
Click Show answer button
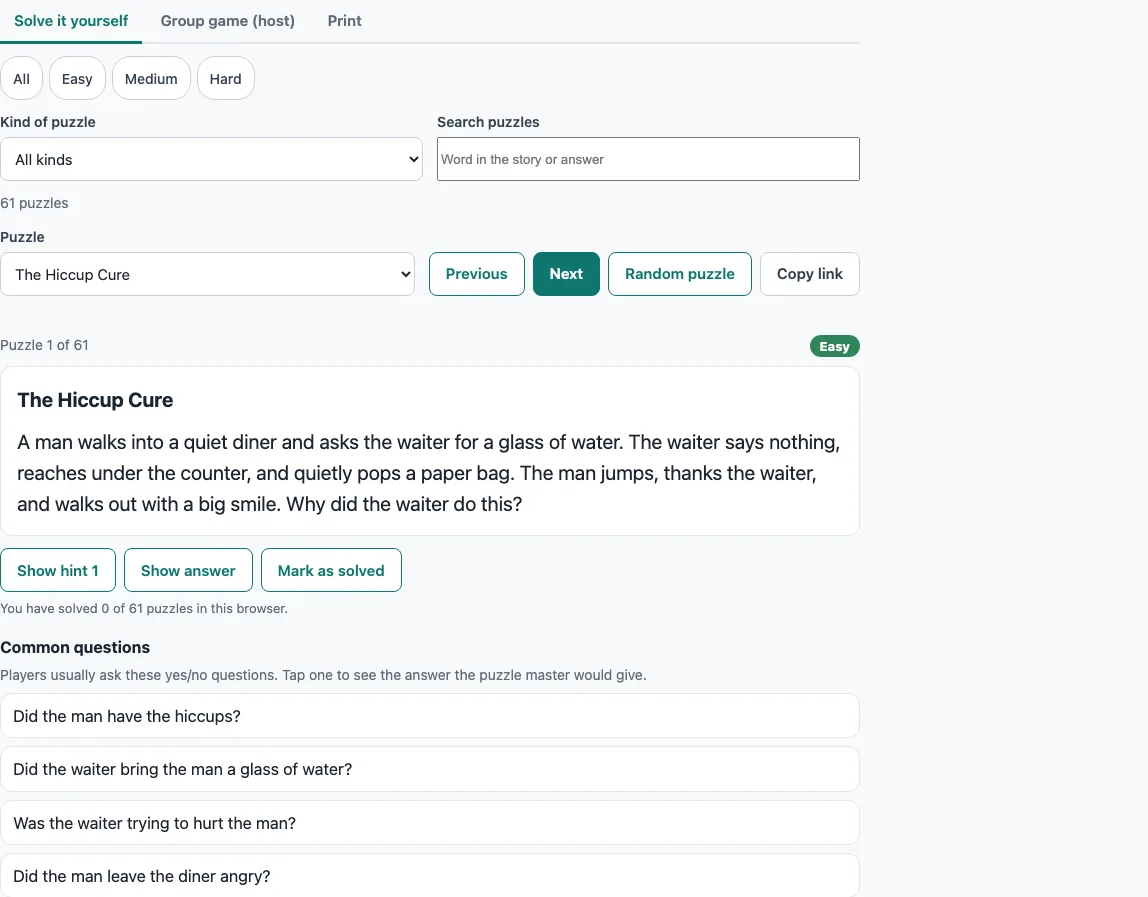[188, 570]
